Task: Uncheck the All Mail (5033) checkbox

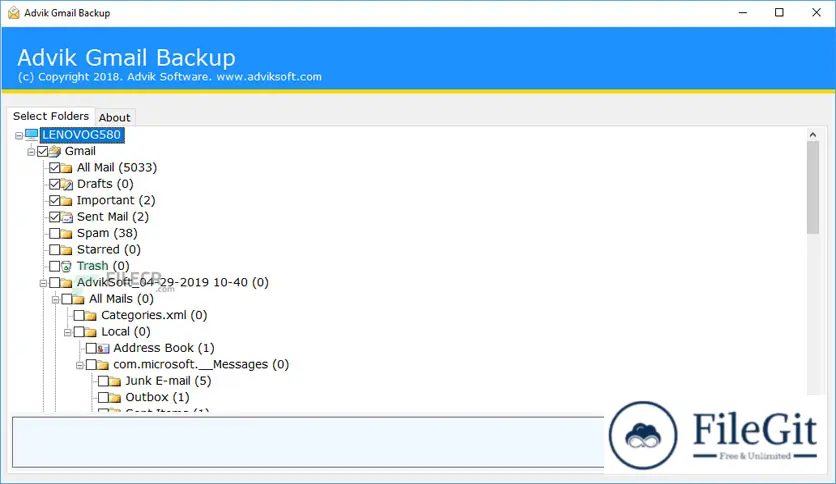Action: (54, 168)
